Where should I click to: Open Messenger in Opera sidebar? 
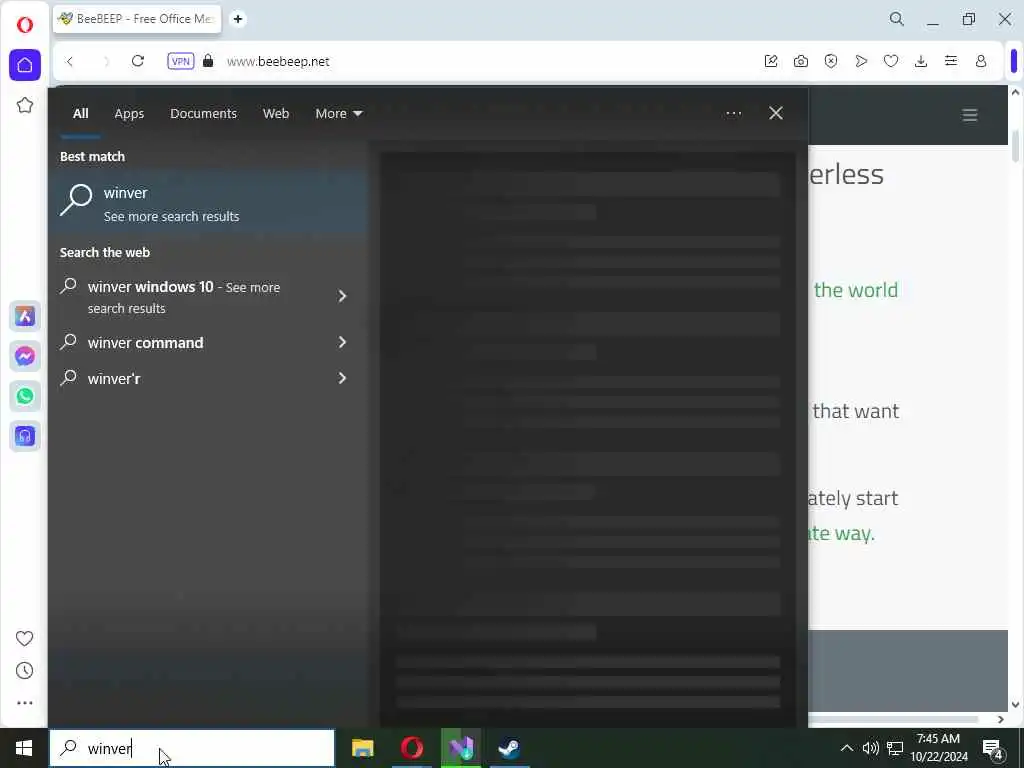click(x=25, y=357)
